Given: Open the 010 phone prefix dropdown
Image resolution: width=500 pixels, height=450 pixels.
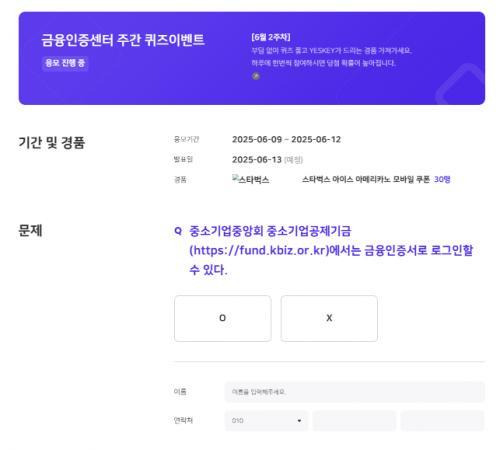Looking at the screenshot, I should coord(266,421).
